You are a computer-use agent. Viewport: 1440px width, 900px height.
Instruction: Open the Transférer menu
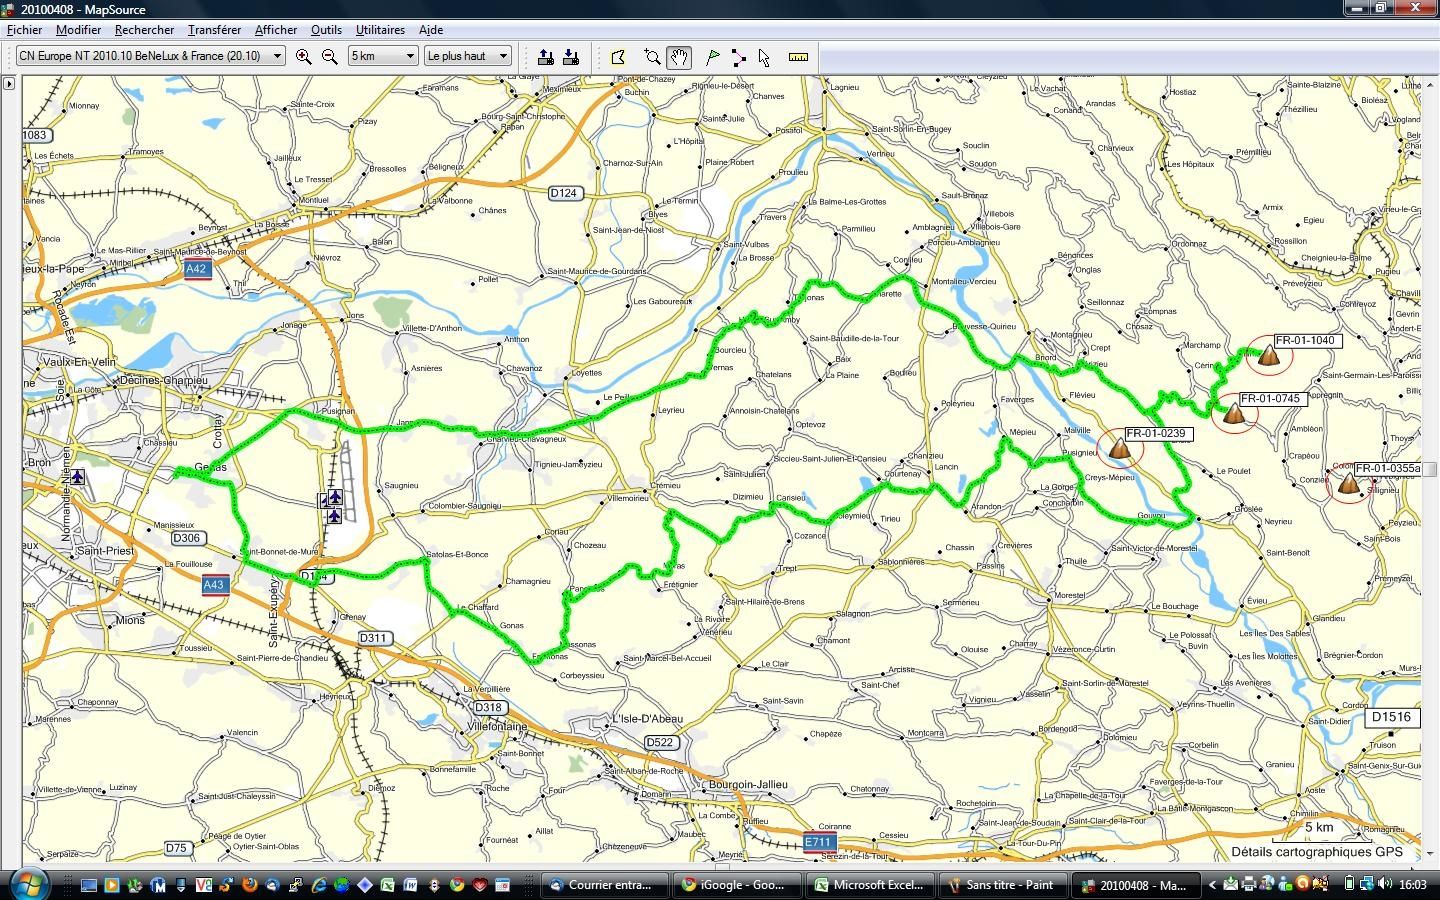coord(214,30)
